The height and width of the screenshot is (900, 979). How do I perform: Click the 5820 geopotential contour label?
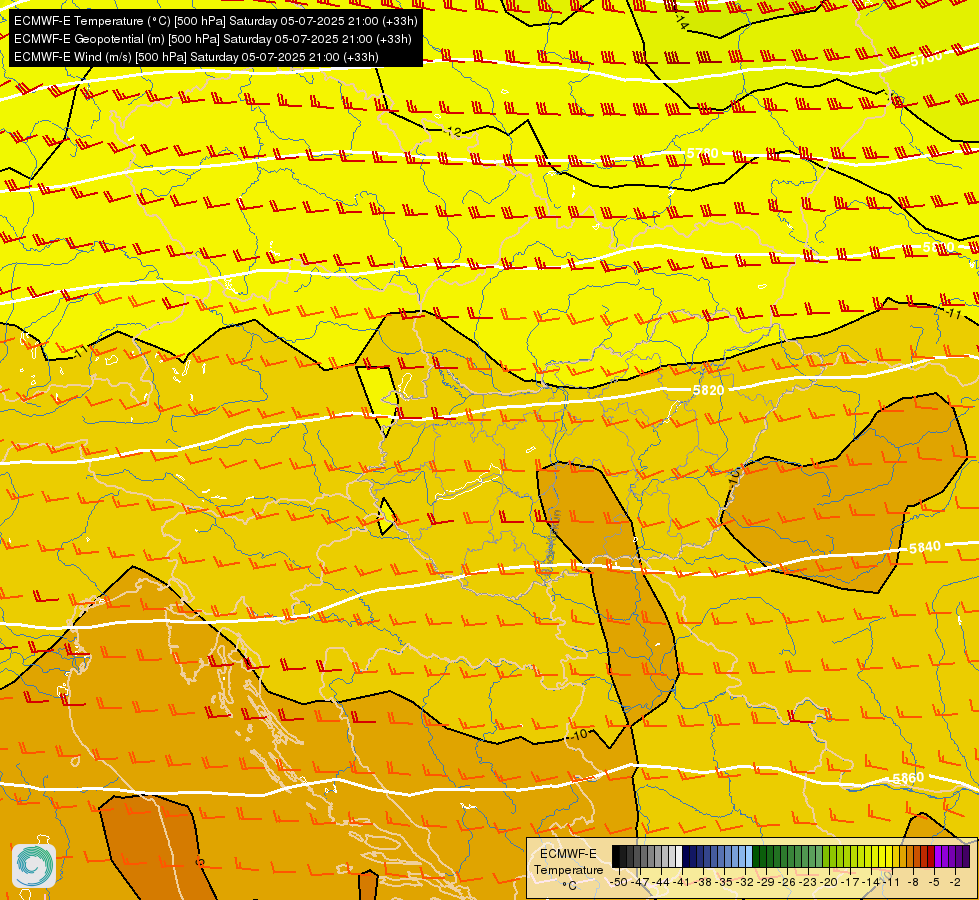click(709, 390)
